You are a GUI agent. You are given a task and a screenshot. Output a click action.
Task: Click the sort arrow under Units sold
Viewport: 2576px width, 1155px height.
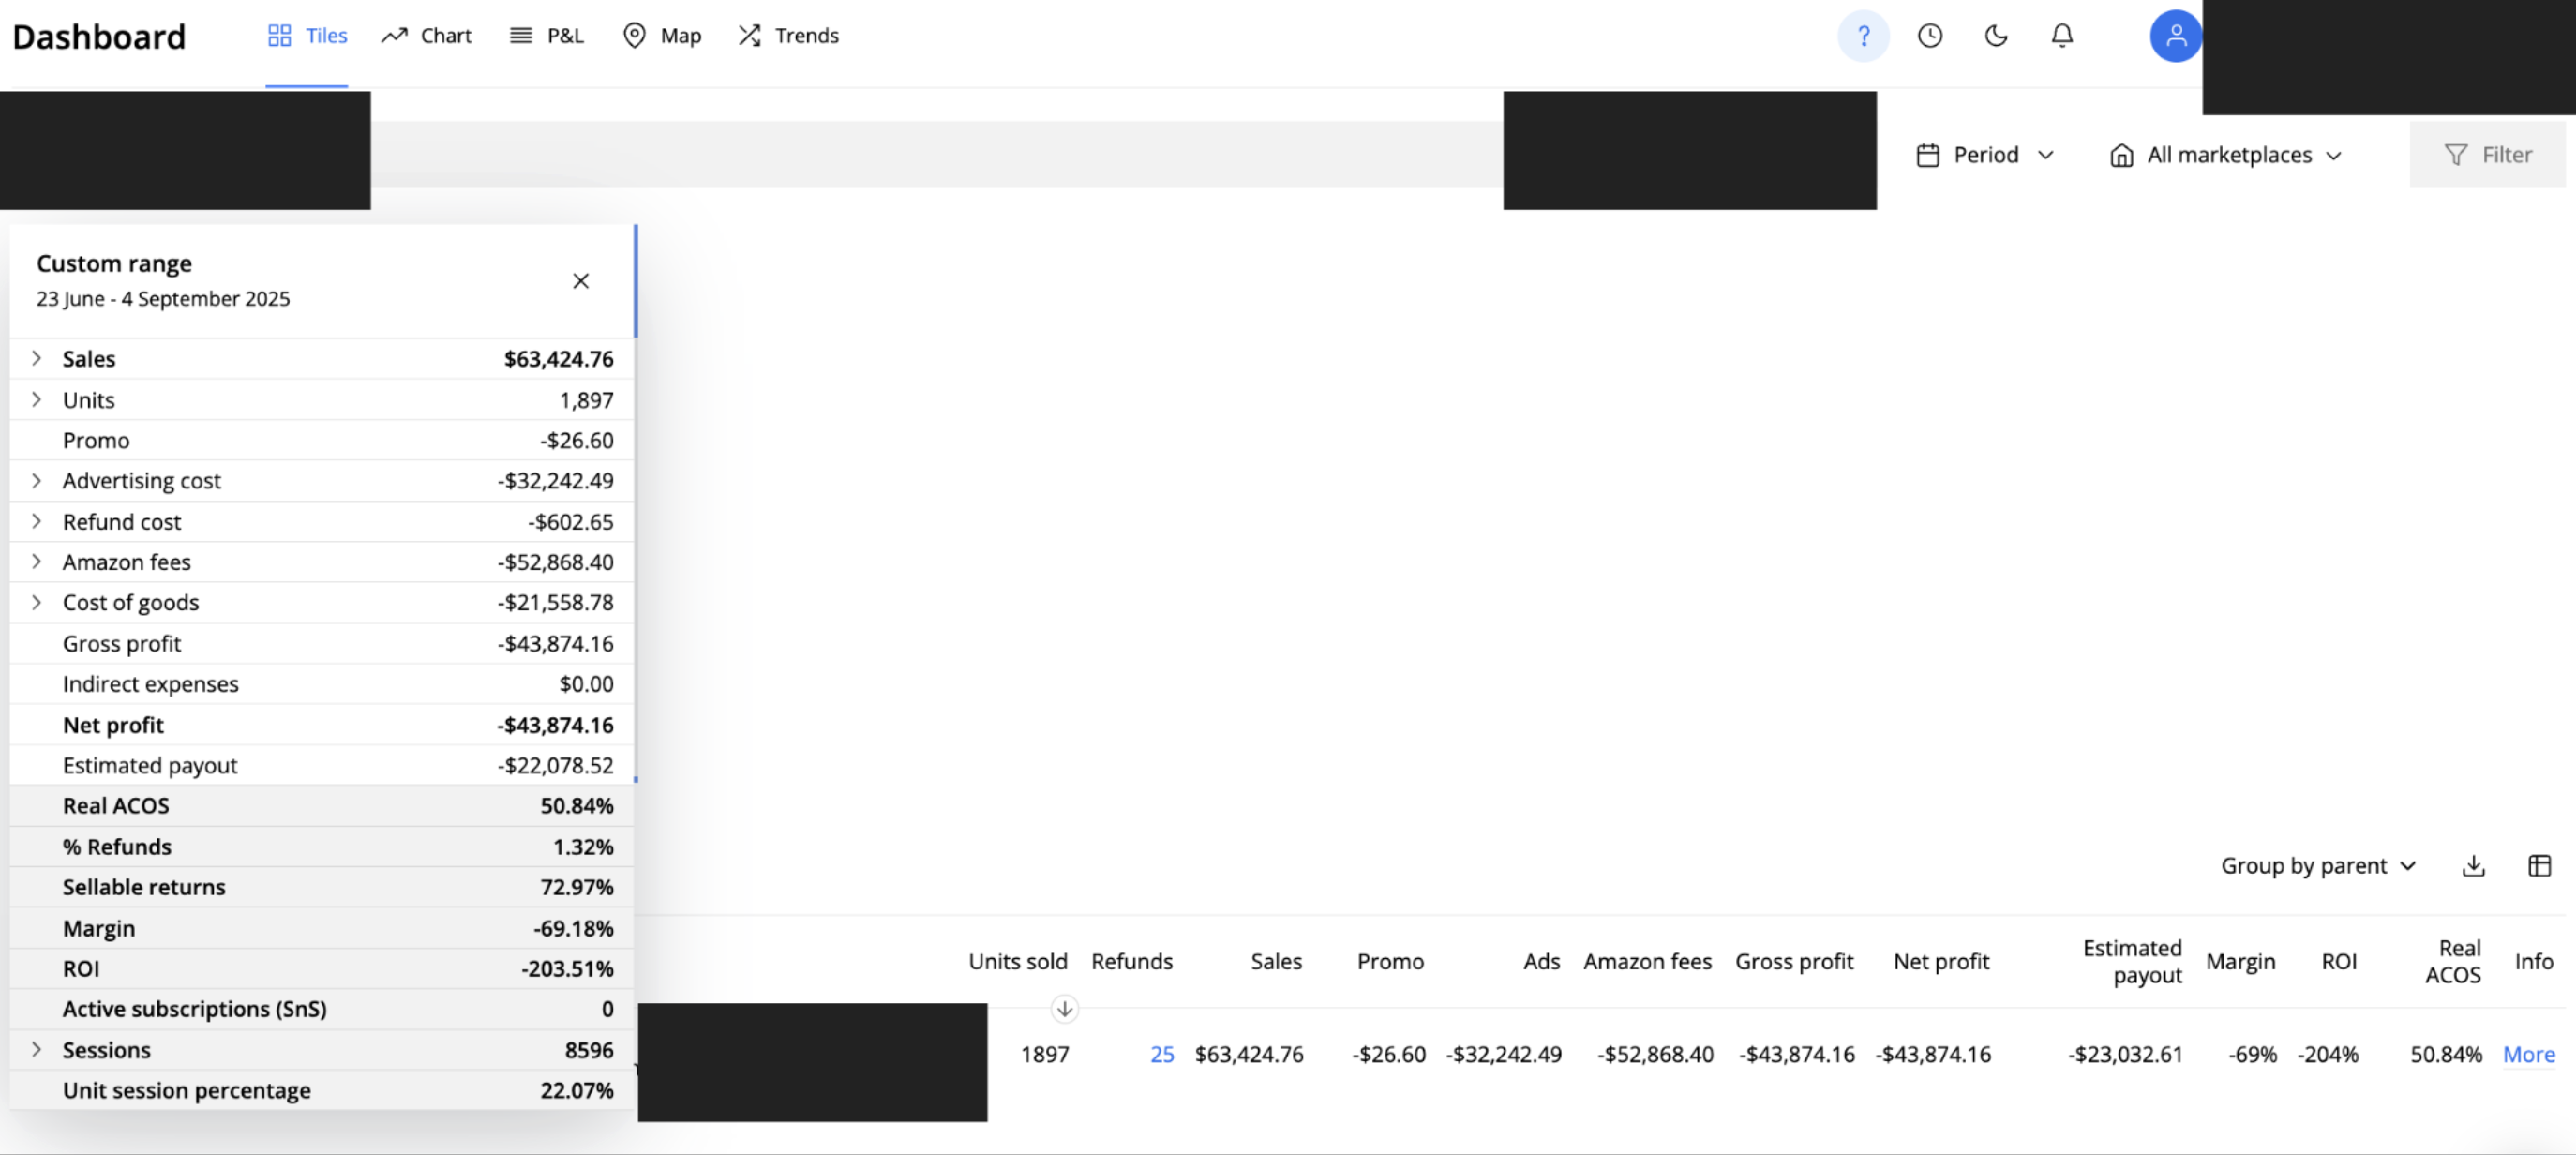(x=1064, y=1009)
